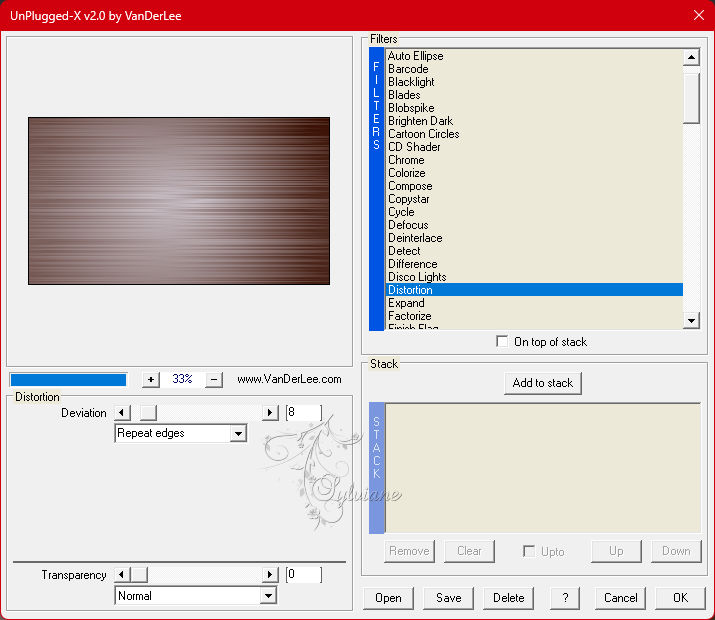Viewport: 715px width, 620px height.
Task: Click the Clear stack button
Action: [x=469, y=551]
